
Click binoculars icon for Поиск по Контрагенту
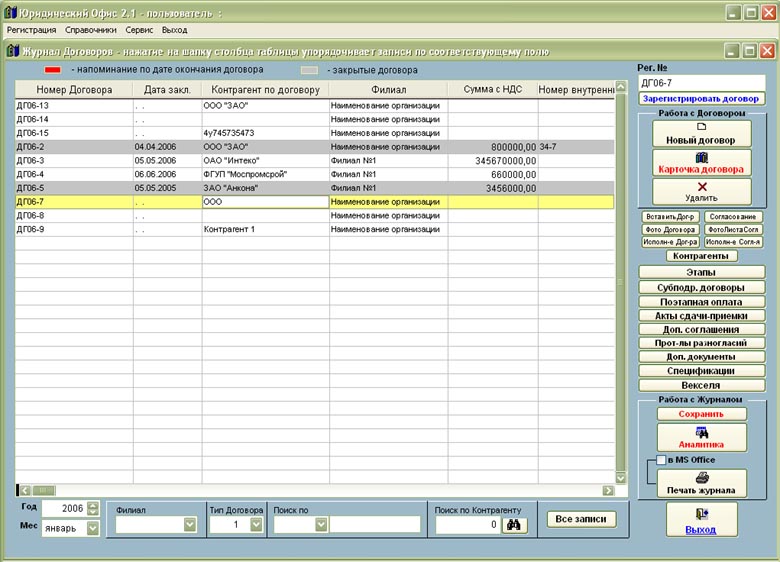(514, 524)
